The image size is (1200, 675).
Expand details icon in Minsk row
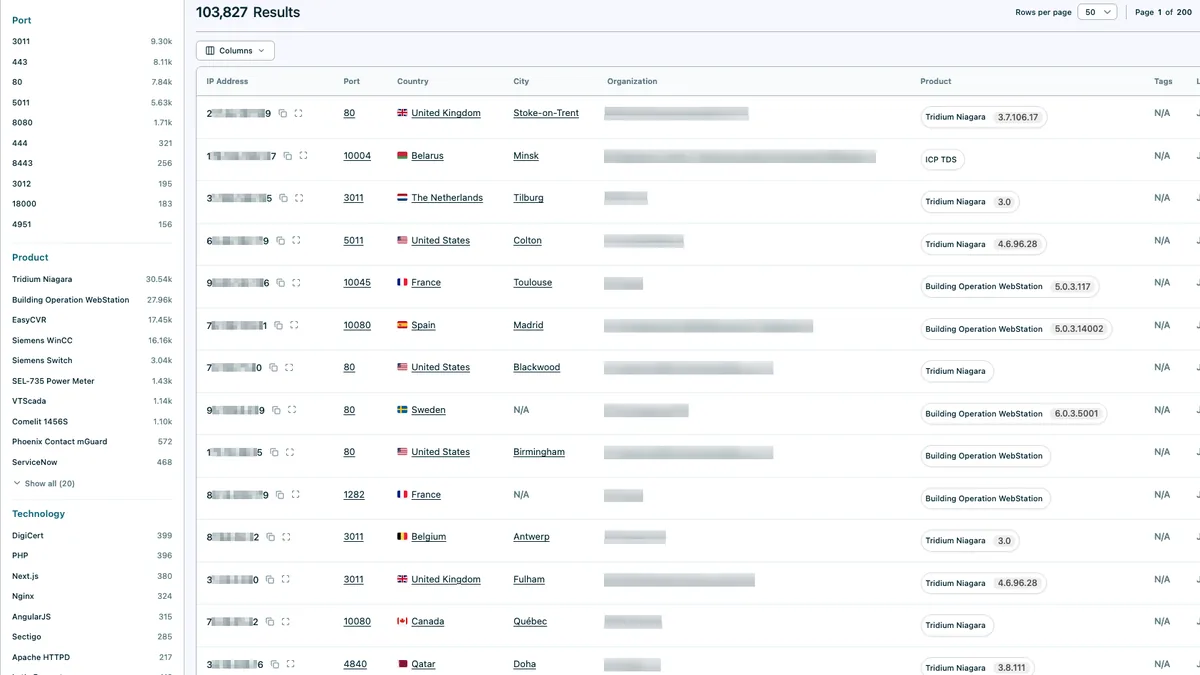(303, 156)
